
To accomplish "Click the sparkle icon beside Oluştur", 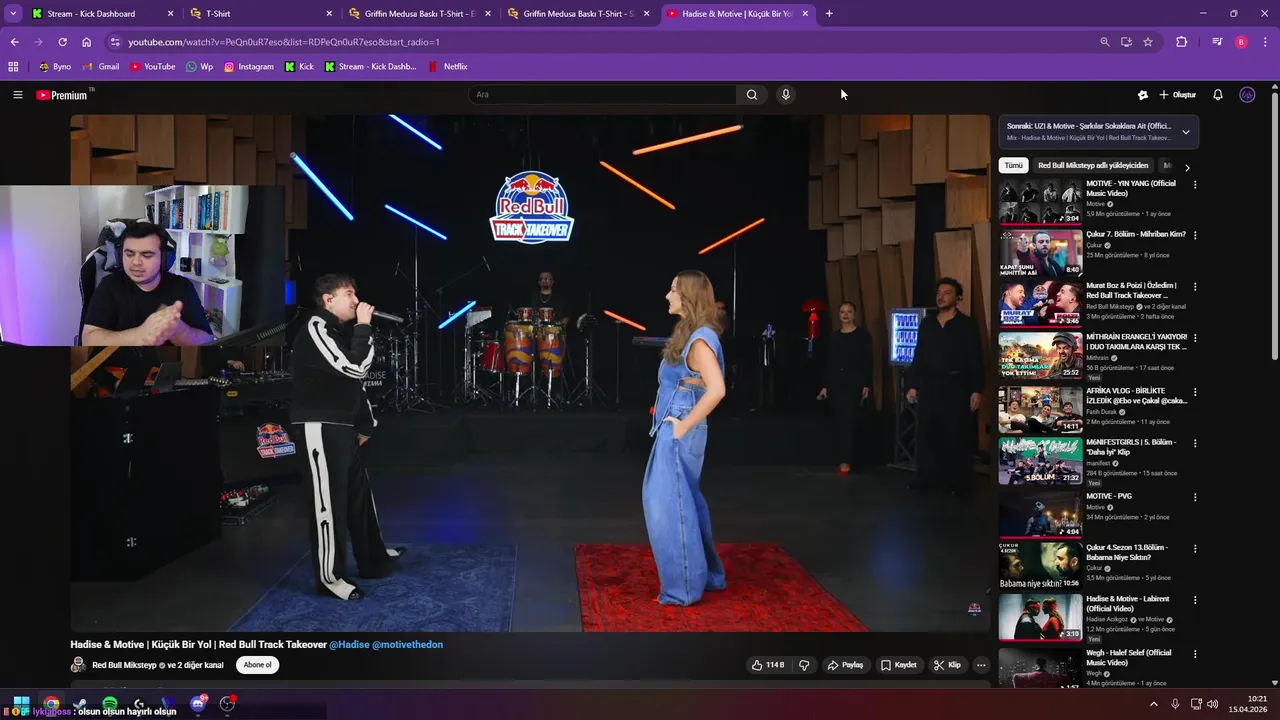I will click(x=1143, y=95).
